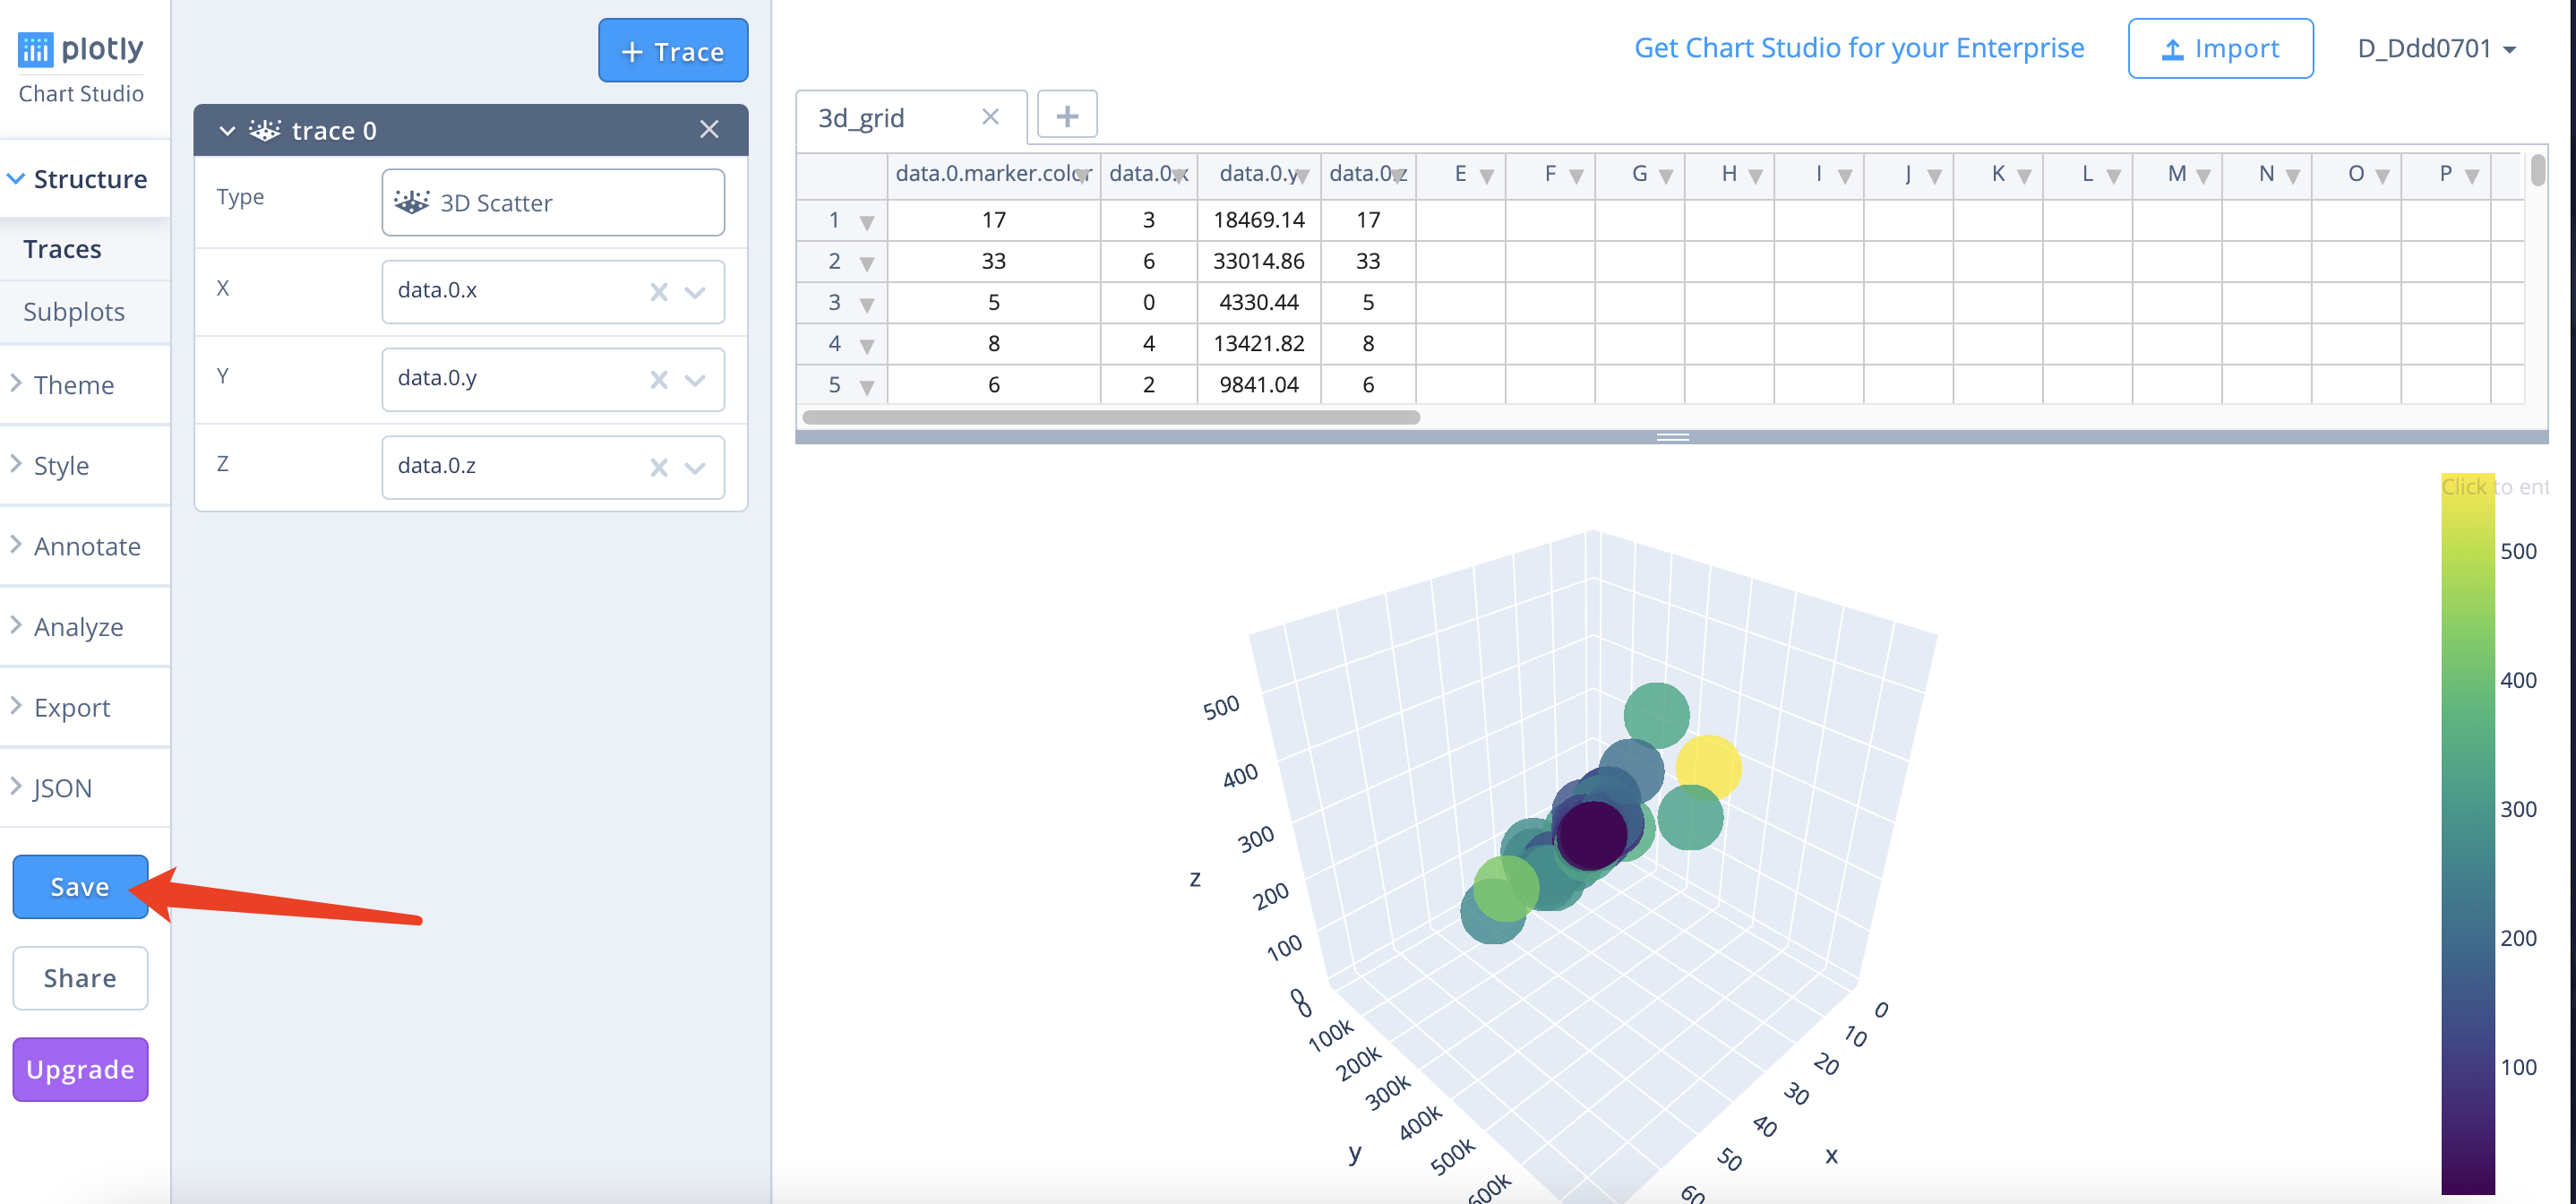Switch to the 3d_grid tab

(x=861, y=118)
